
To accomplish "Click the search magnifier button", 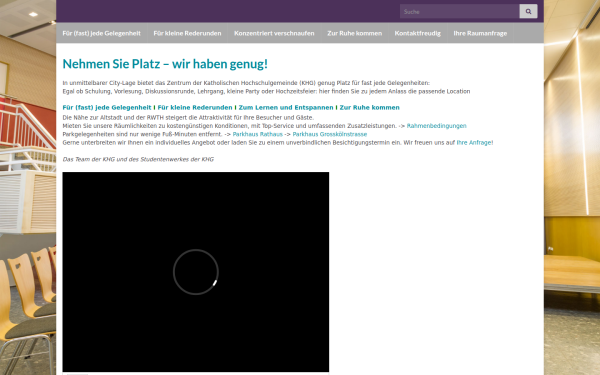I will (x=528, y=11).
